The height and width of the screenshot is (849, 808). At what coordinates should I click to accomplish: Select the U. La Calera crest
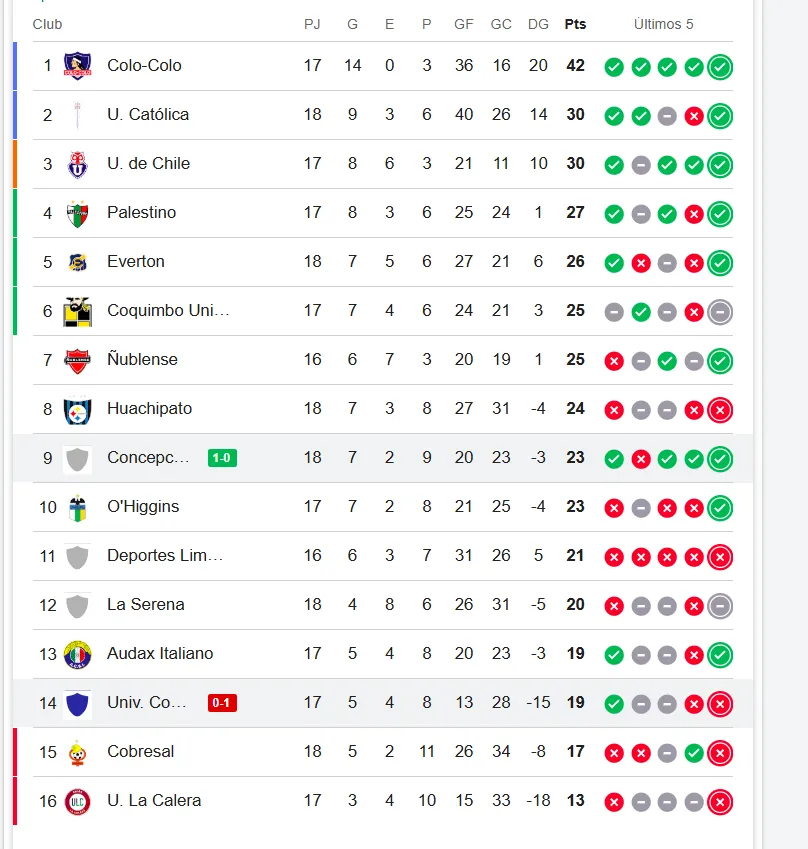[77, 802]
